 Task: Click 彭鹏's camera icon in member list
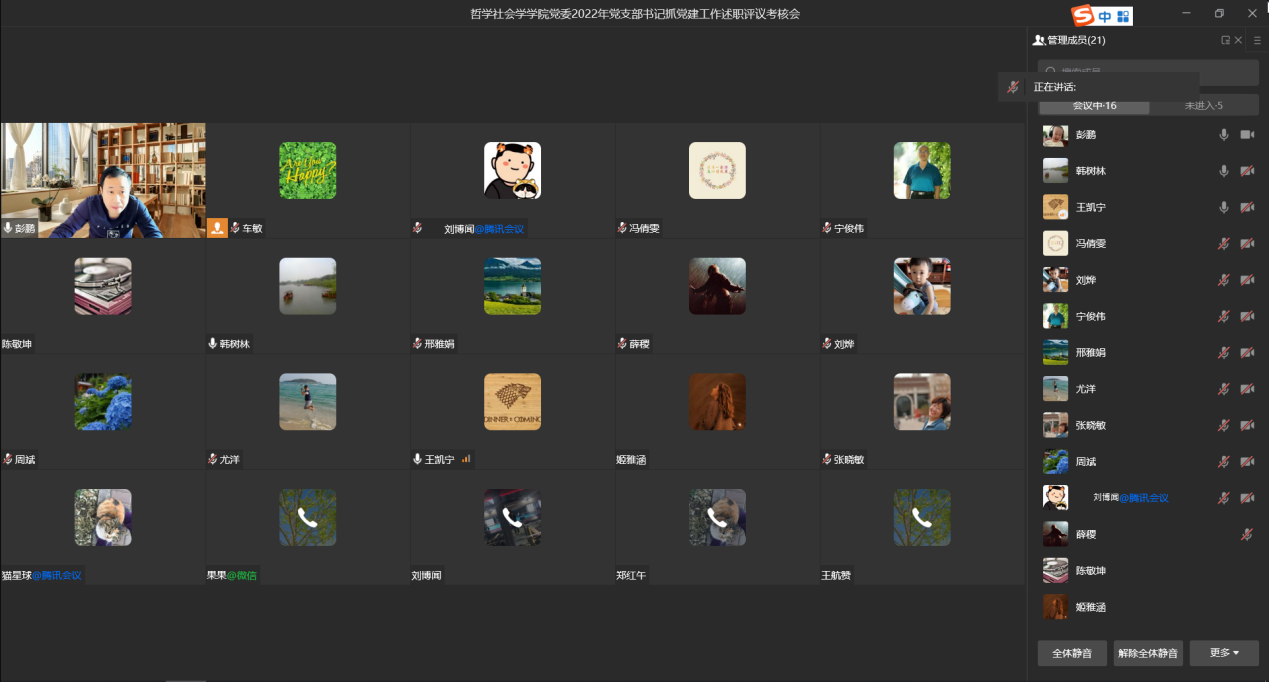click(1247, 135)
